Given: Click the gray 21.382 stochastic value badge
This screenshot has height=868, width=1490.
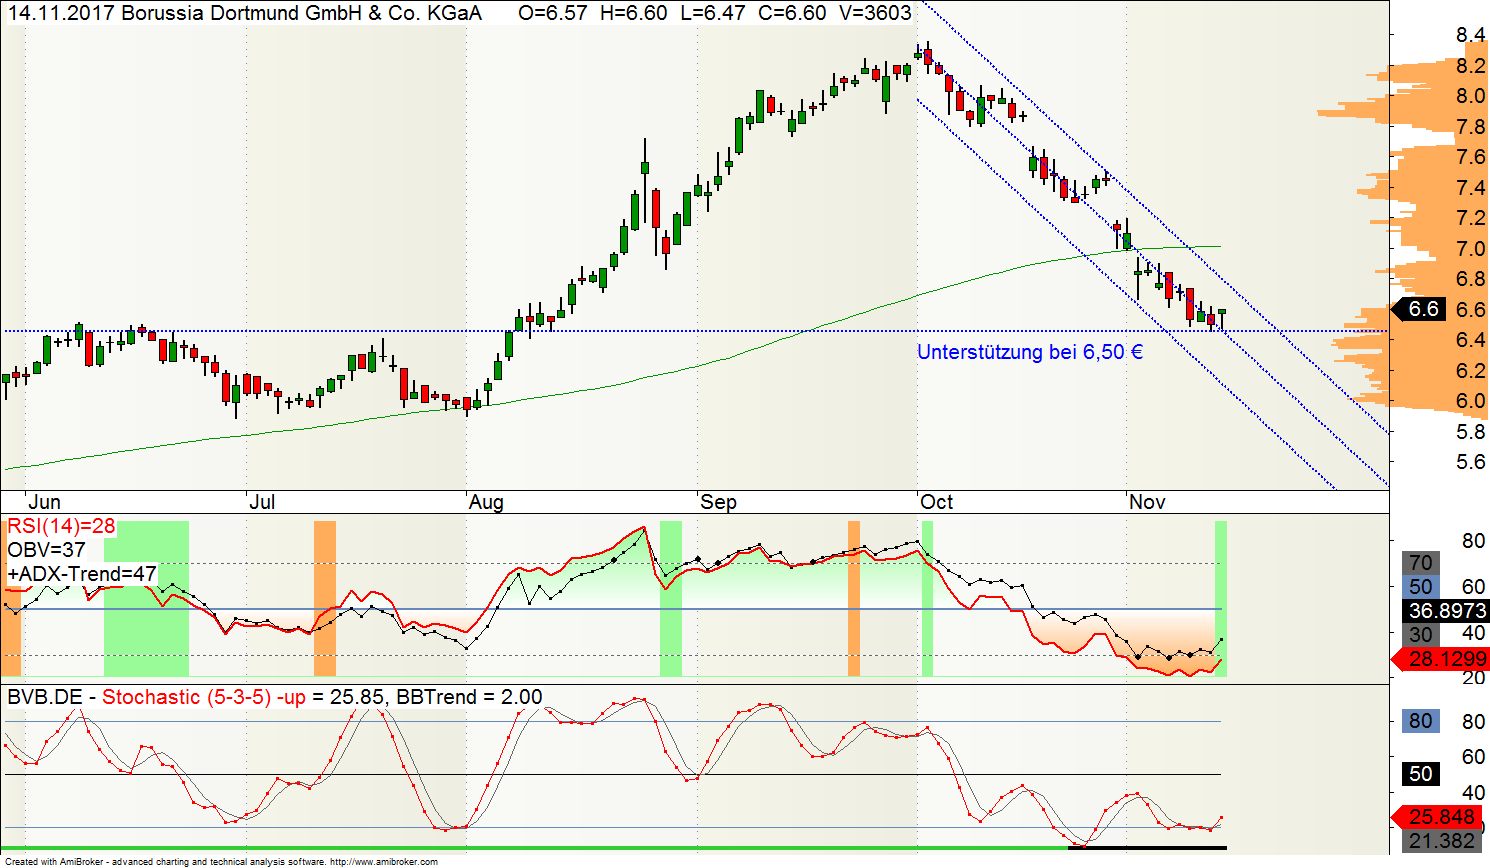Looking at the screenshot, I should [1442, 842].
